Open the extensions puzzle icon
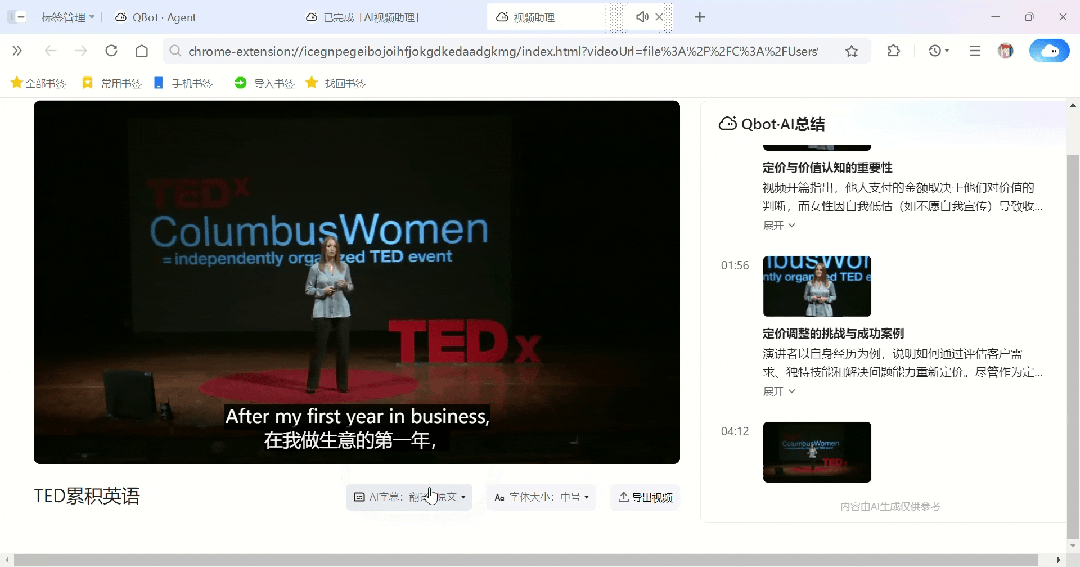The image size is (1080, 567). (893, 51)
